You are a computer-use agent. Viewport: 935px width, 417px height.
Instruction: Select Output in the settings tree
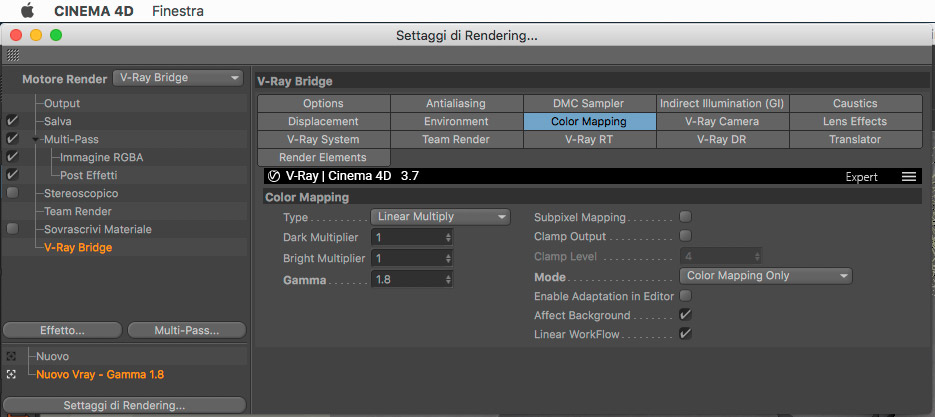62,103
